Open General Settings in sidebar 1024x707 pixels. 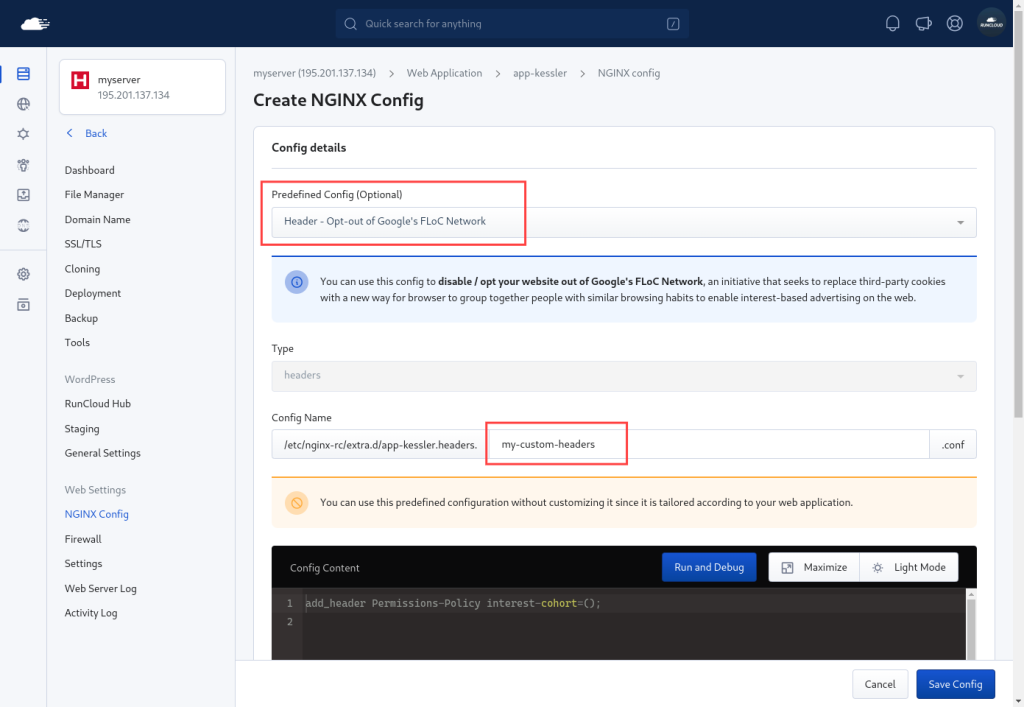pos(103,453)
